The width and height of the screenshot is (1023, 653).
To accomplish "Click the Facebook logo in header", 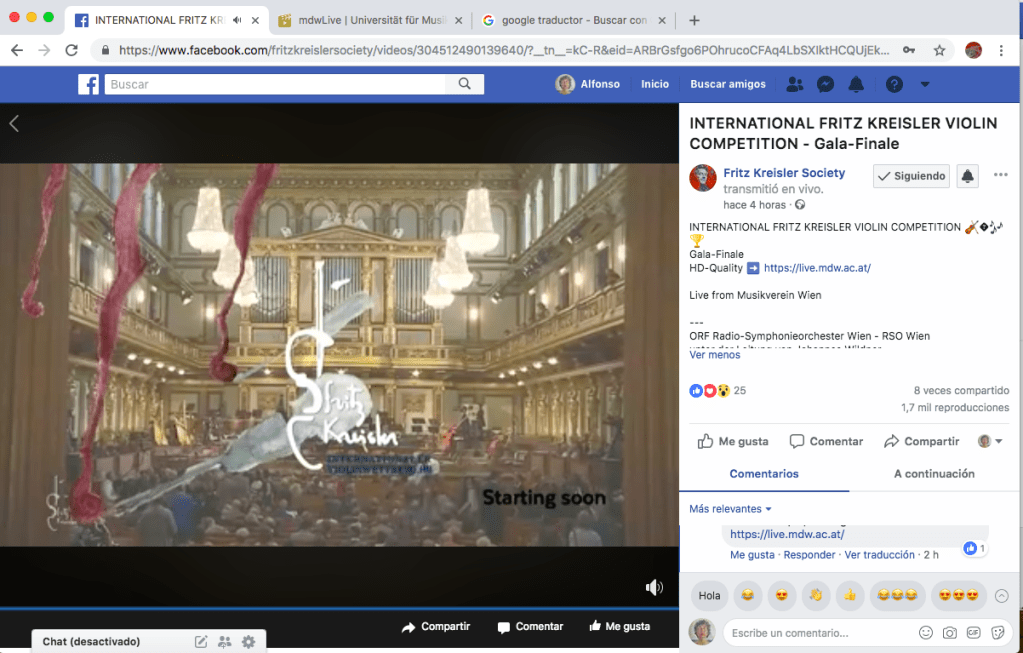I will pyautogui.click(x=89, y=85).
